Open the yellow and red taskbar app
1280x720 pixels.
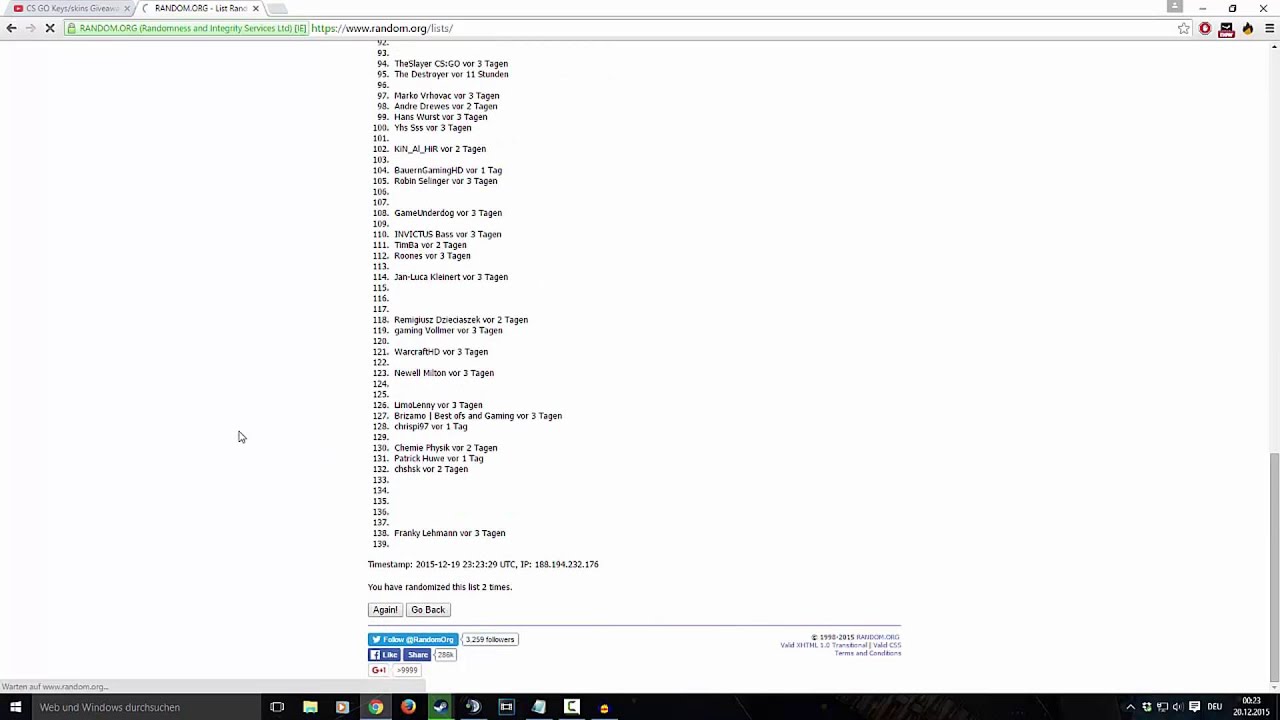click(x=604, y=707)
